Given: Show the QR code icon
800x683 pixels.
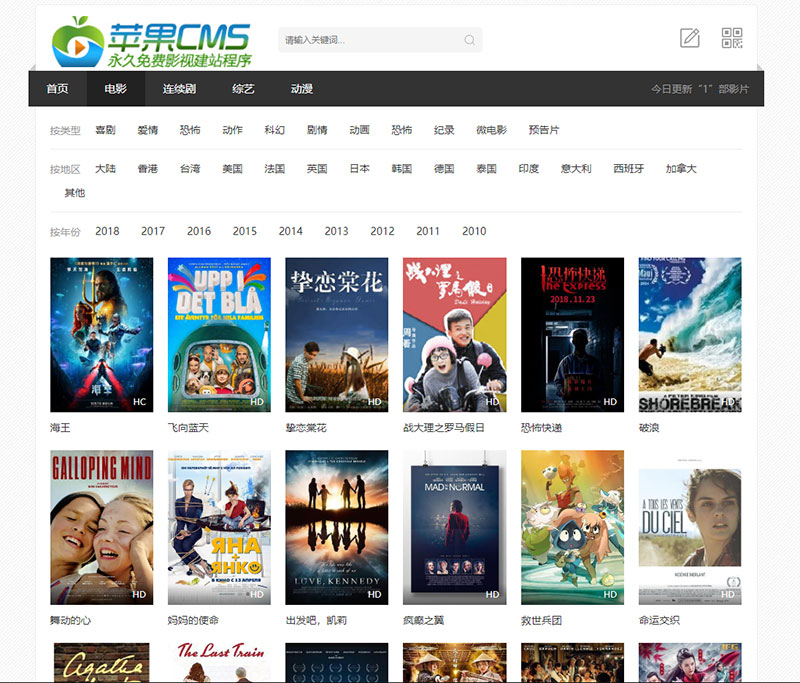Looking at the screenshot, I should (x=732, y=38).
